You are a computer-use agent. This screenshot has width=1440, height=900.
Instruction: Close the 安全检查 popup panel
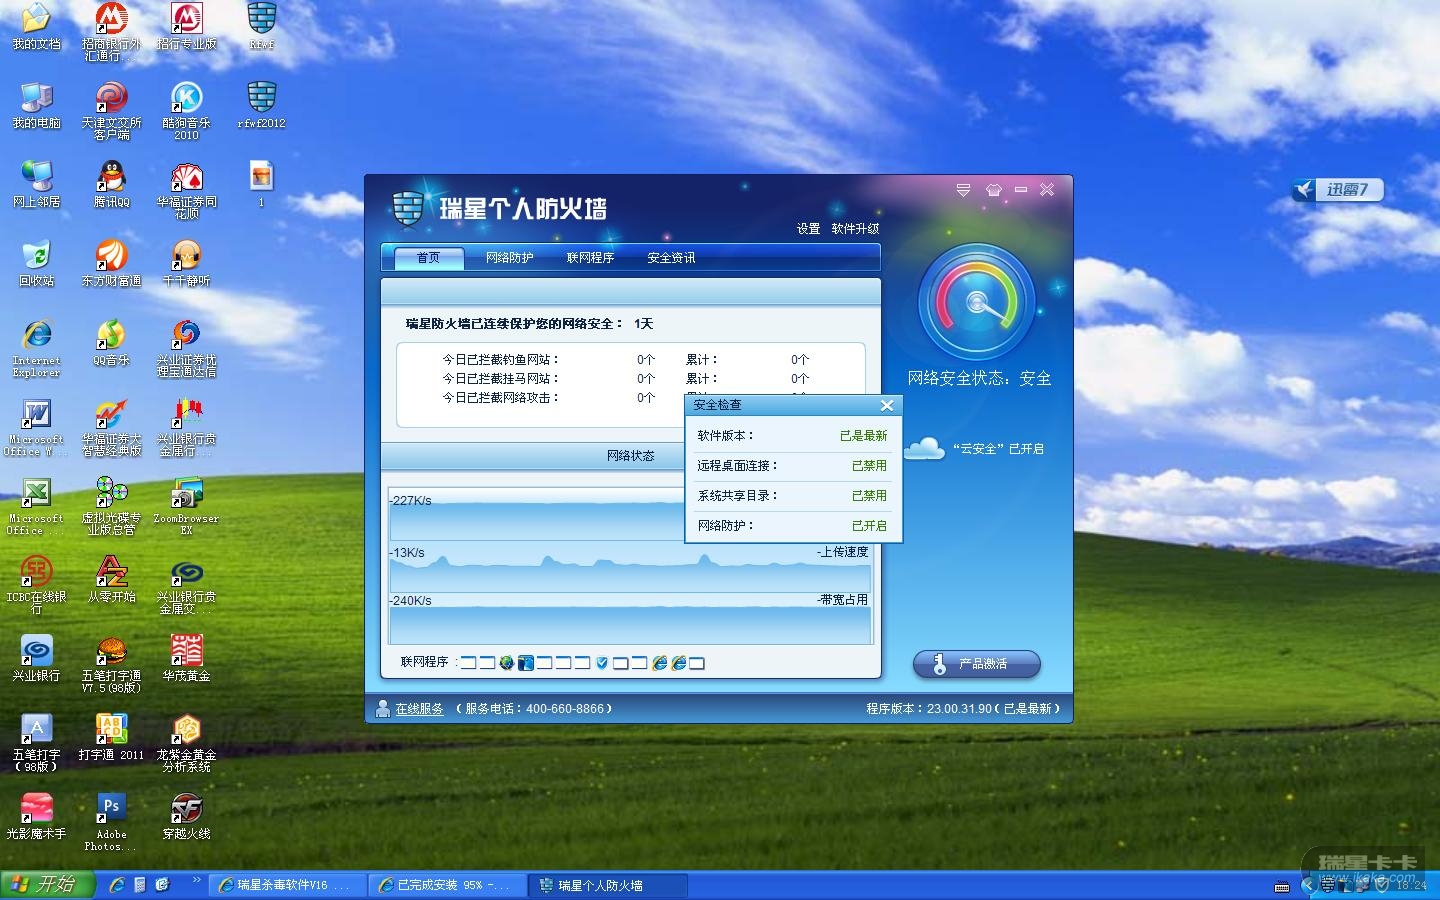pyautogui.click(x=887, y=405)
